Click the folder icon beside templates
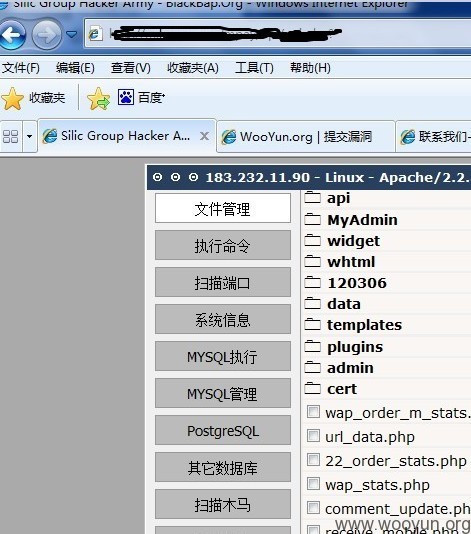The image size is (471, 534). click(312, 325)
